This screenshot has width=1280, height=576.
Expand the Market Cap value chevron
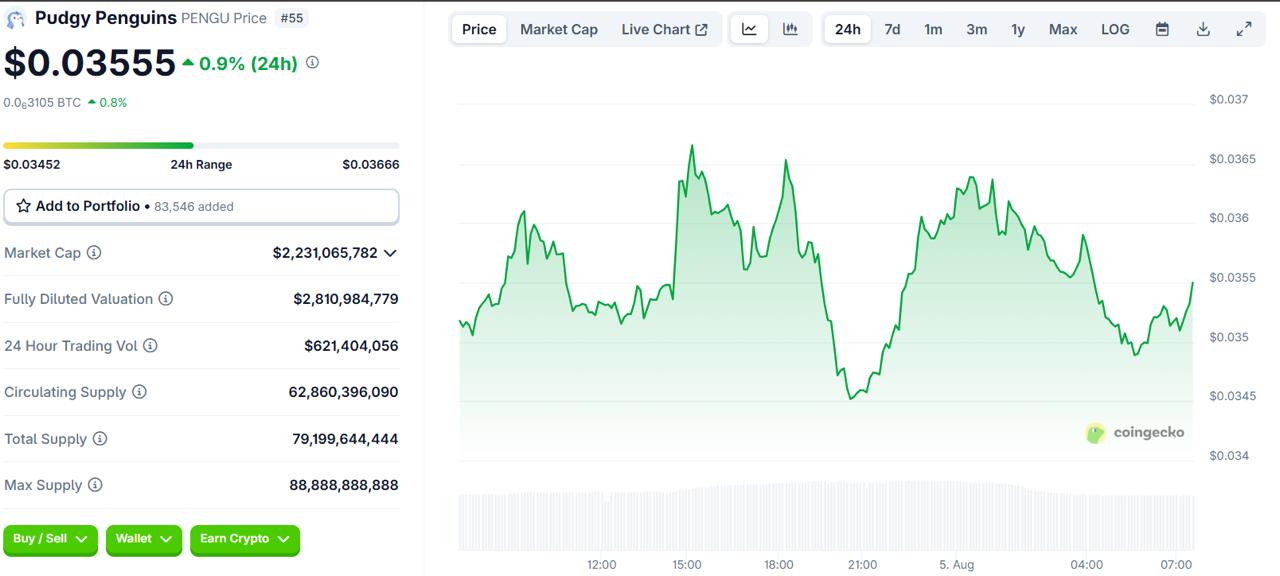click(x=390, y=253)
